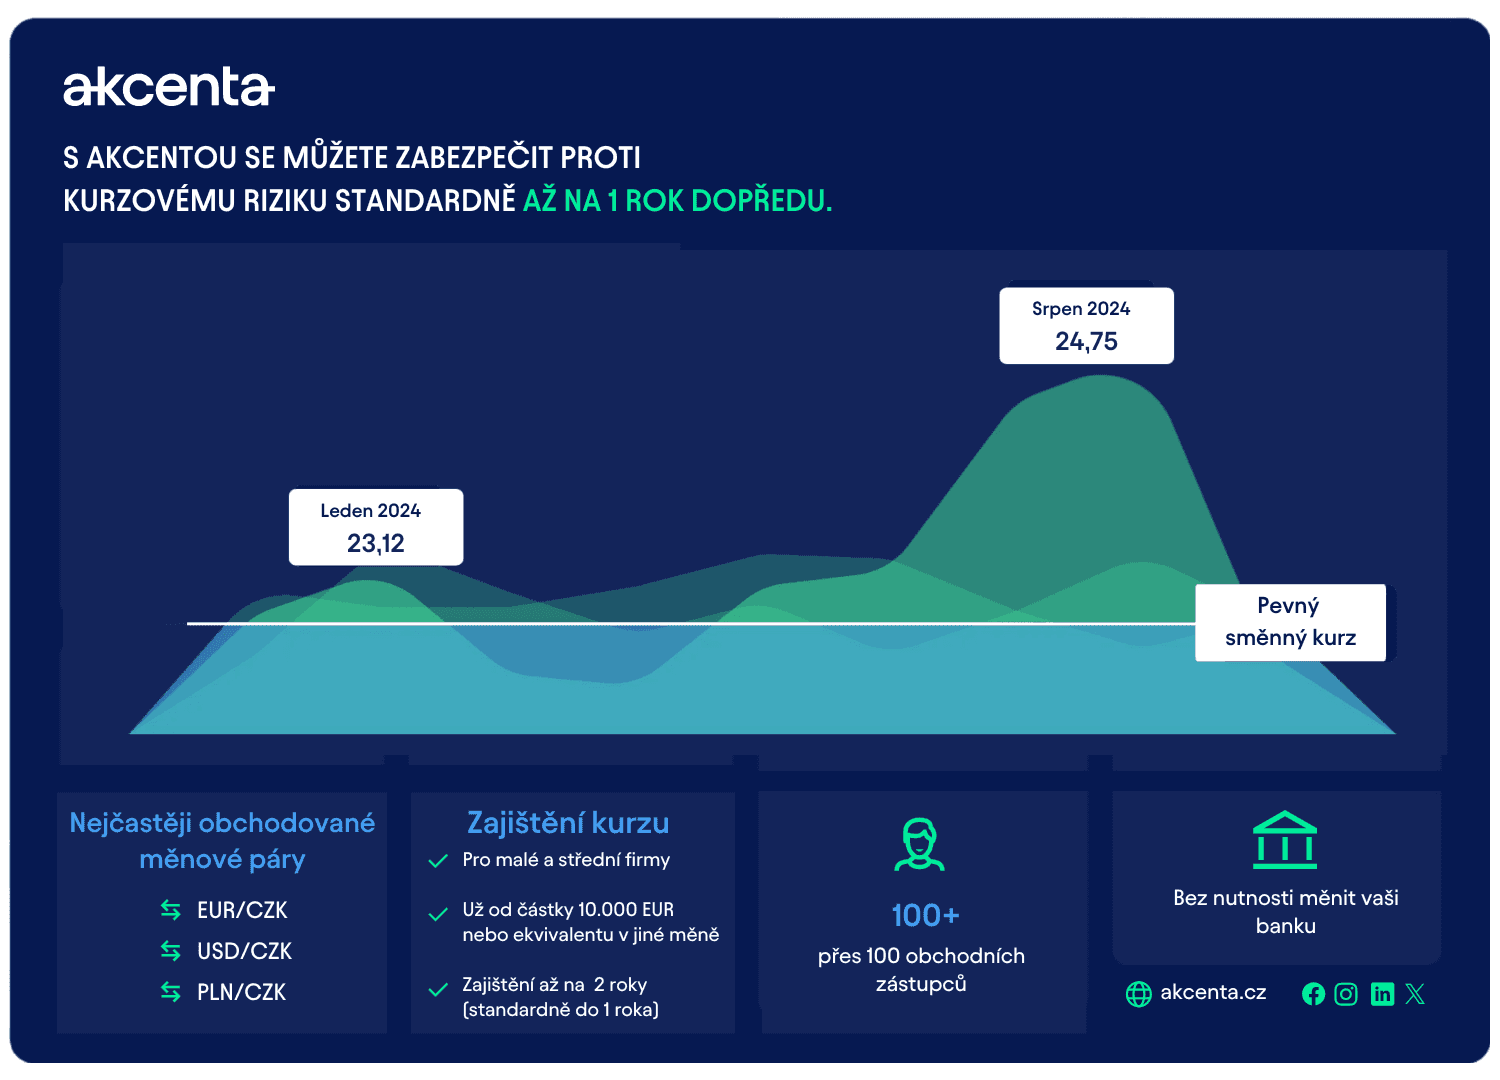
Task: Click the exchange arrows icon beside USD/CZK
Action: coord(171,951)
